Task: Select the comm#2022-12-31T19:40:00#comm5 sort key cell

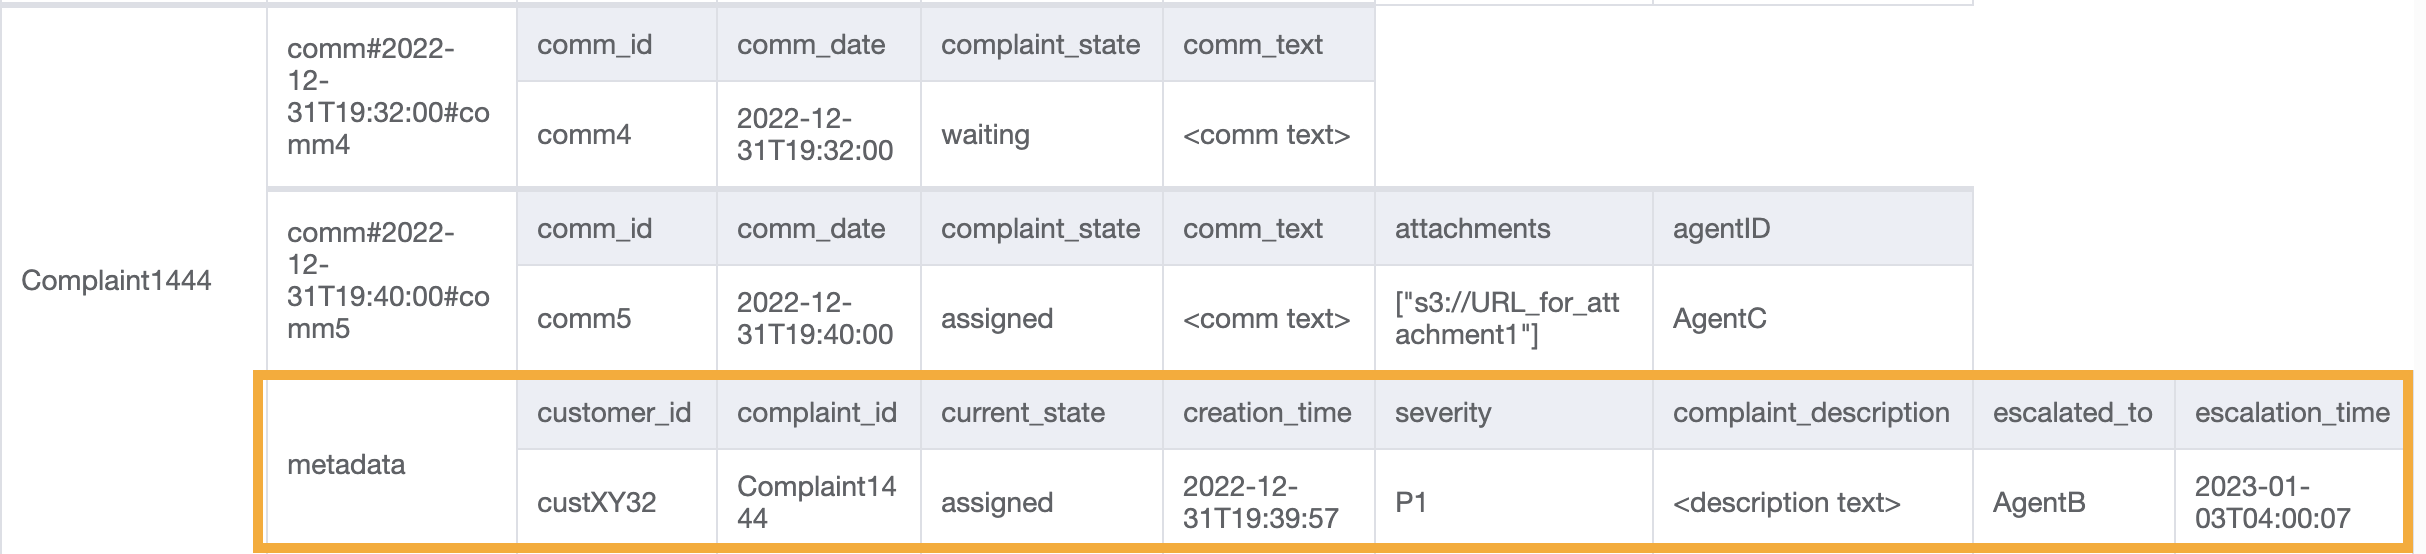Action: pyautogui.click(x=388, y=281)
